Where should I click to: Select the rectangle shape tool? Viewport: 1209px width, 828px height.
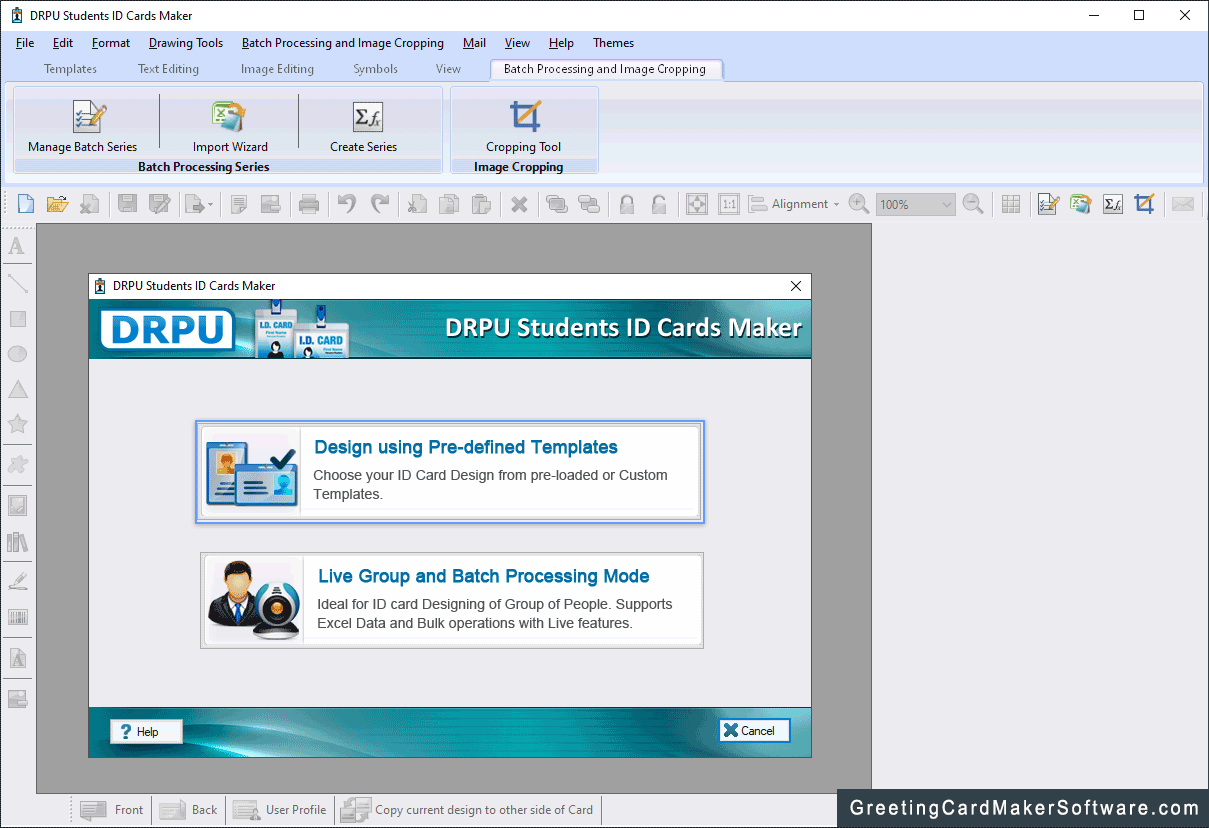point(17,319)
